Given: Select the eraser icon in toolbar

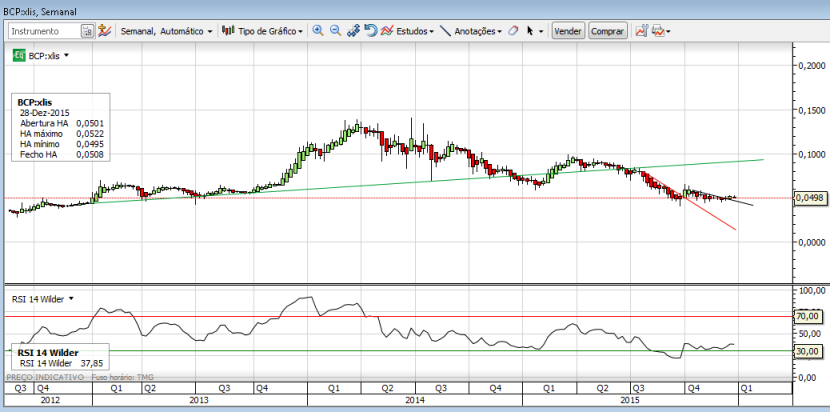Looking at the screenshot, I should 512,31.
